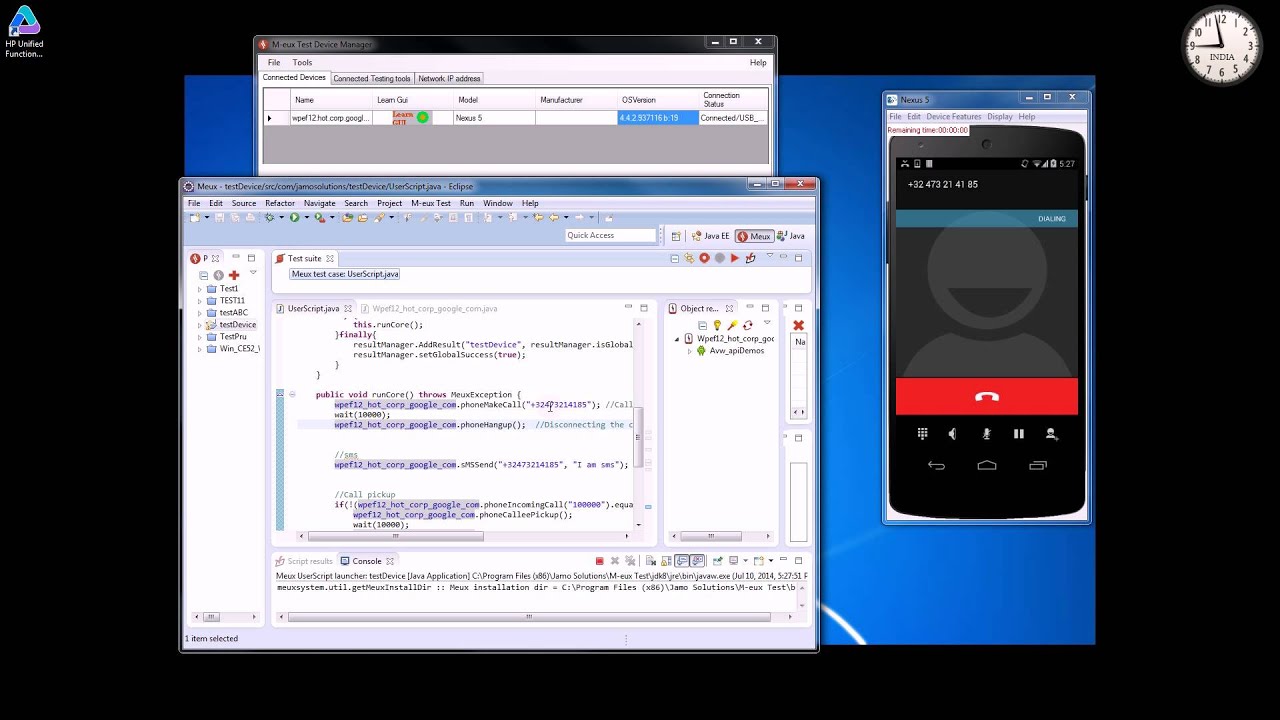Put the call on hold with pause icon
Viewport: 1280px width, 720px height.
(x=1018, y=434)
